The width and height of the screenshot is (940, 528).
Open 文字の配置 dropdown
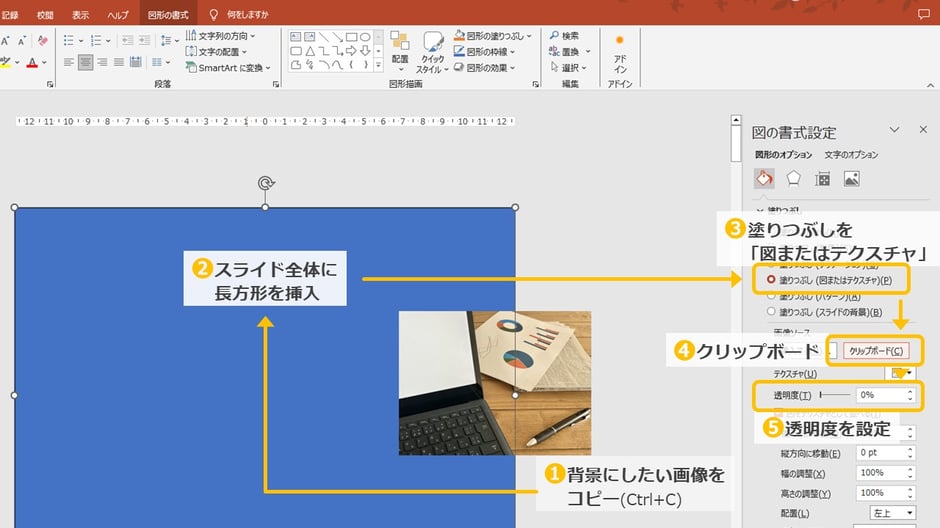click(x=216, y=52)
